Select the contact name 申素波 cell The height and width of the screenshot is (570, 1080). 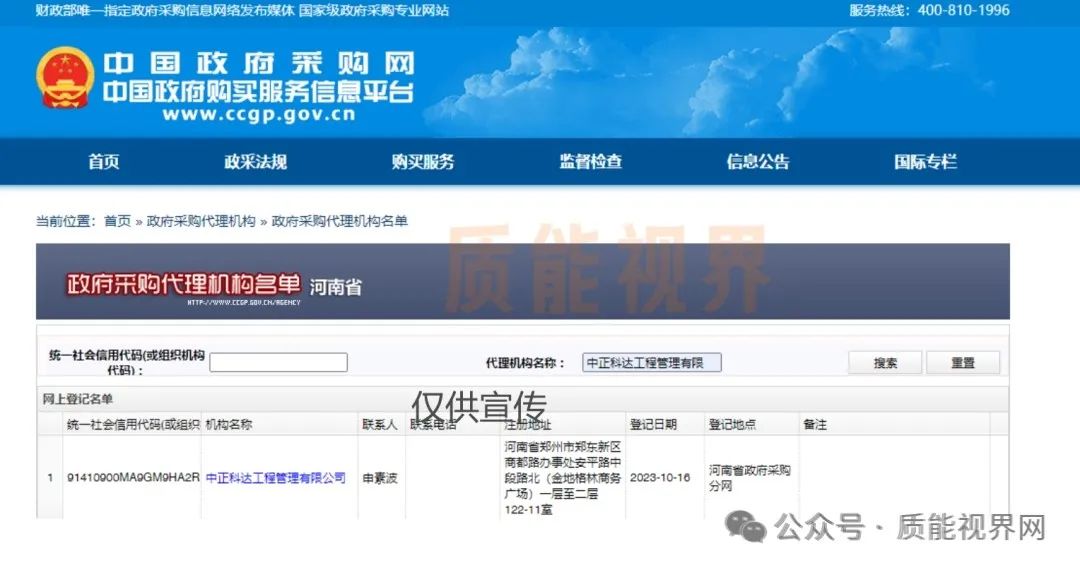coord(380,478)
